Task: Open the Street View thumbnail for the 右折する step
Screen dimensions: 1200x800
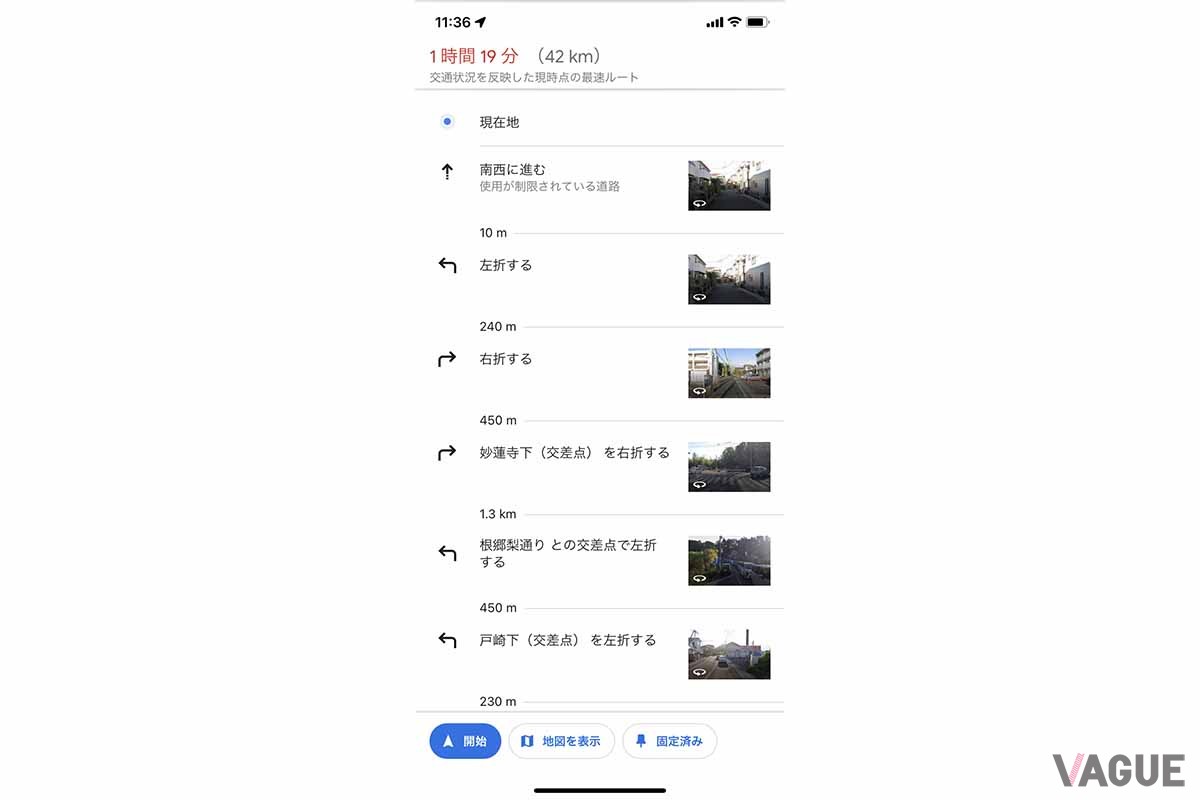Action: pyautogui.click(x=729, y=372)
